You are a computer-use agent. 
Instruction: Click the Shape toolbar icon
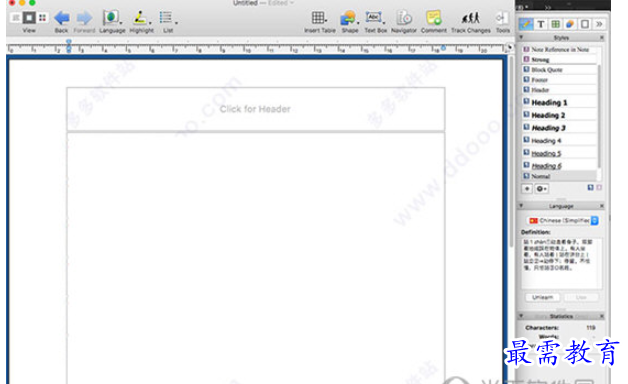click(x=348, y=18)
